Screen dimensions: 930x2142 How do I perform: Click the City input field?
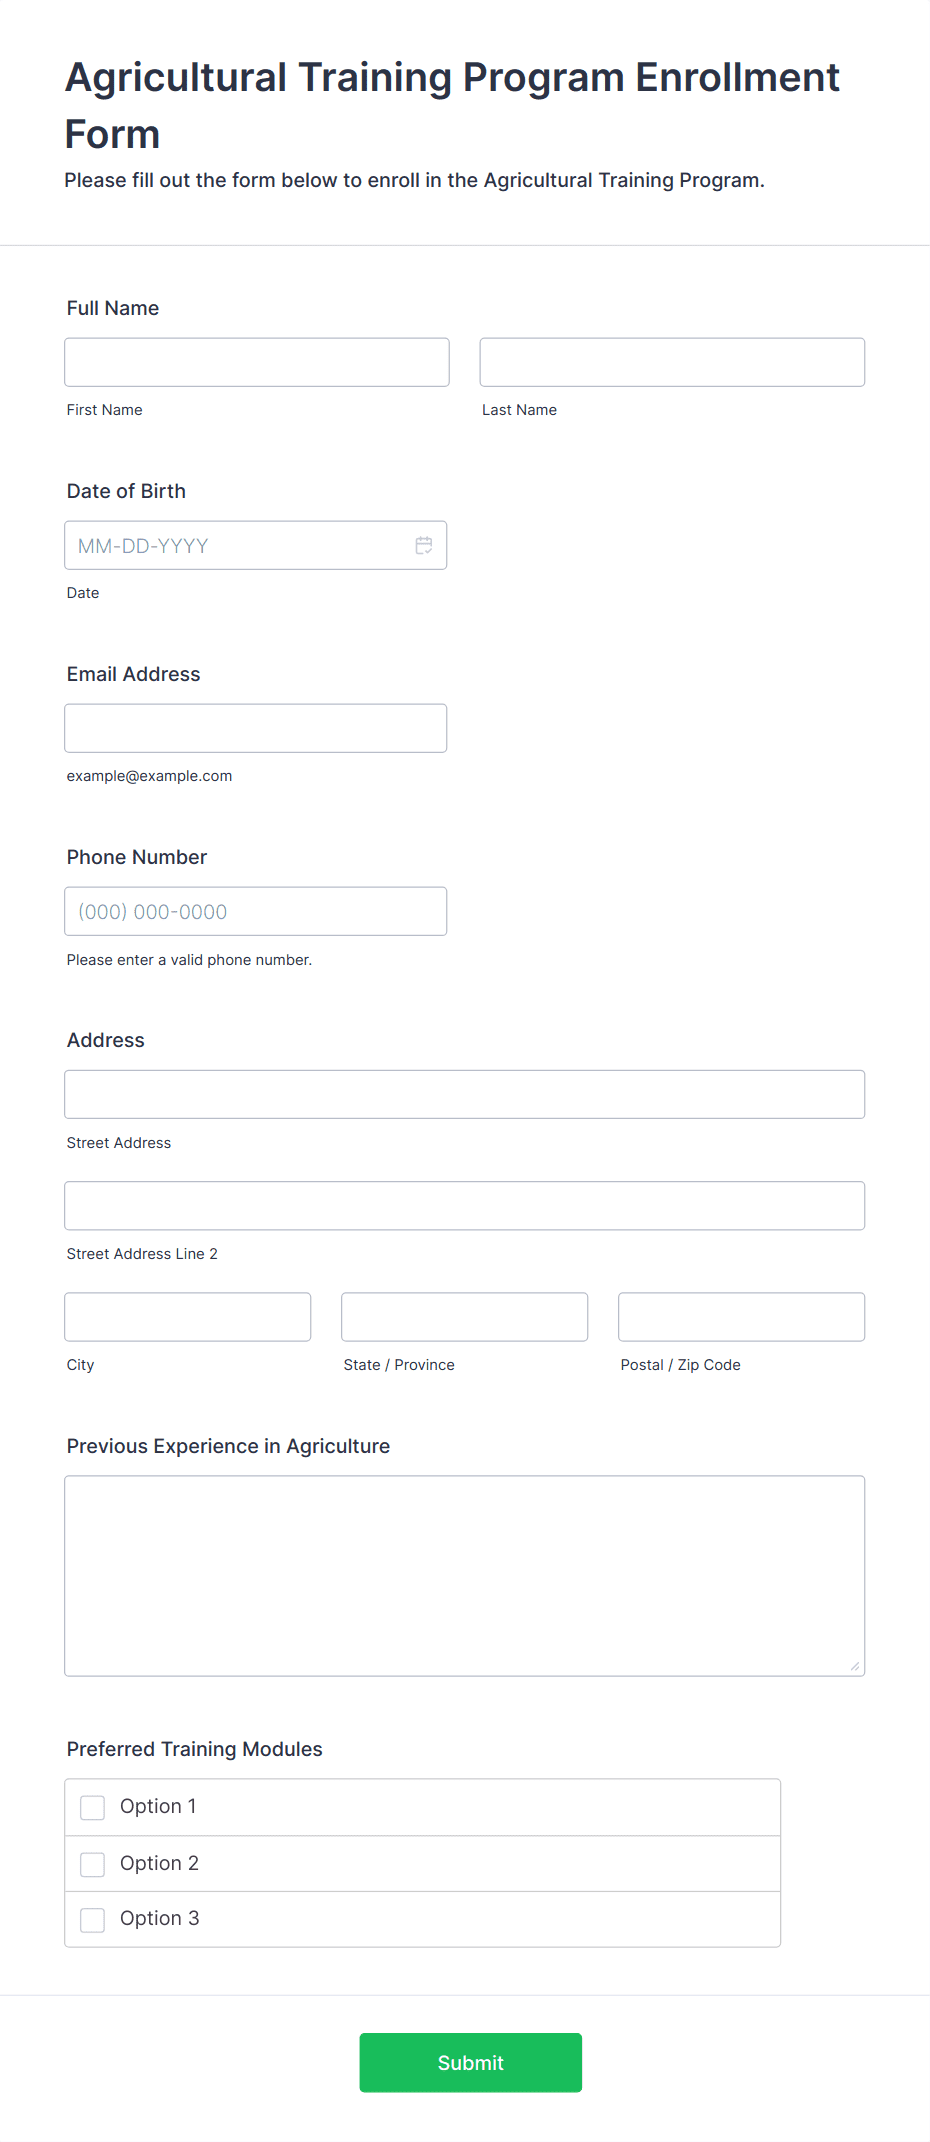(188, 1316)
